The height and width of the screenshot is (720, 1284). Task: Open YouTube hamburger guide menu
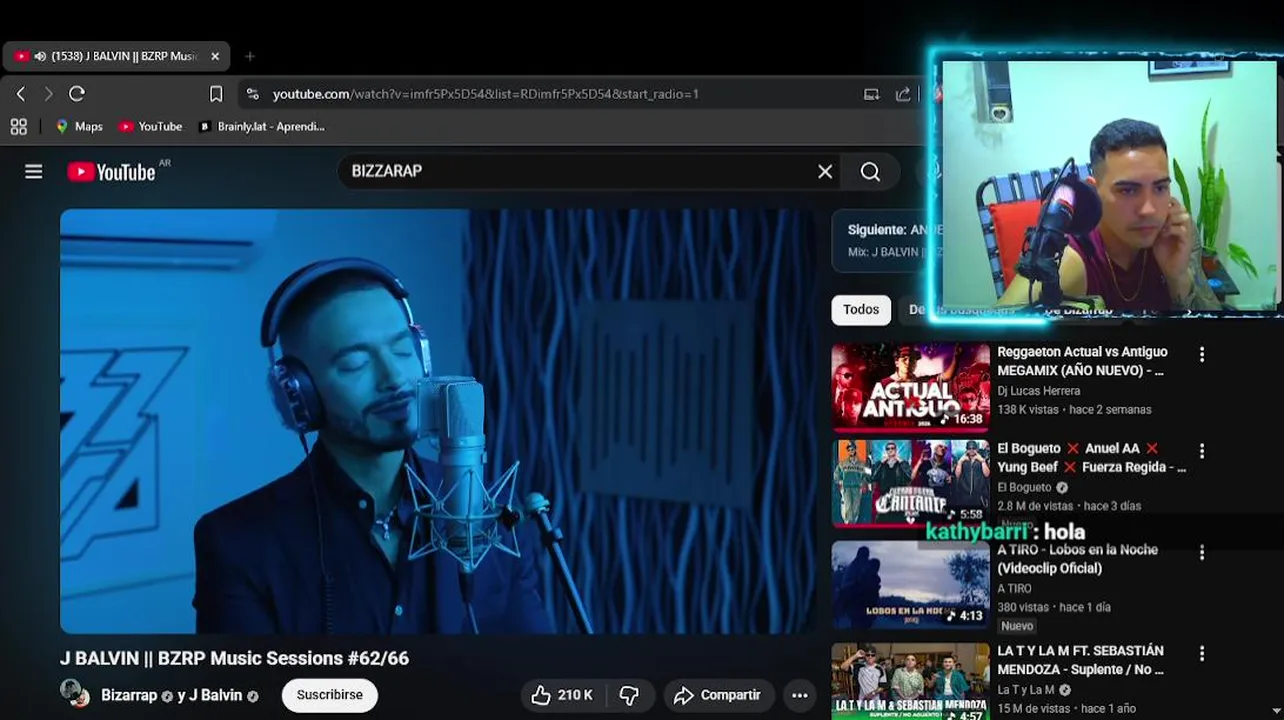point(34,172)
